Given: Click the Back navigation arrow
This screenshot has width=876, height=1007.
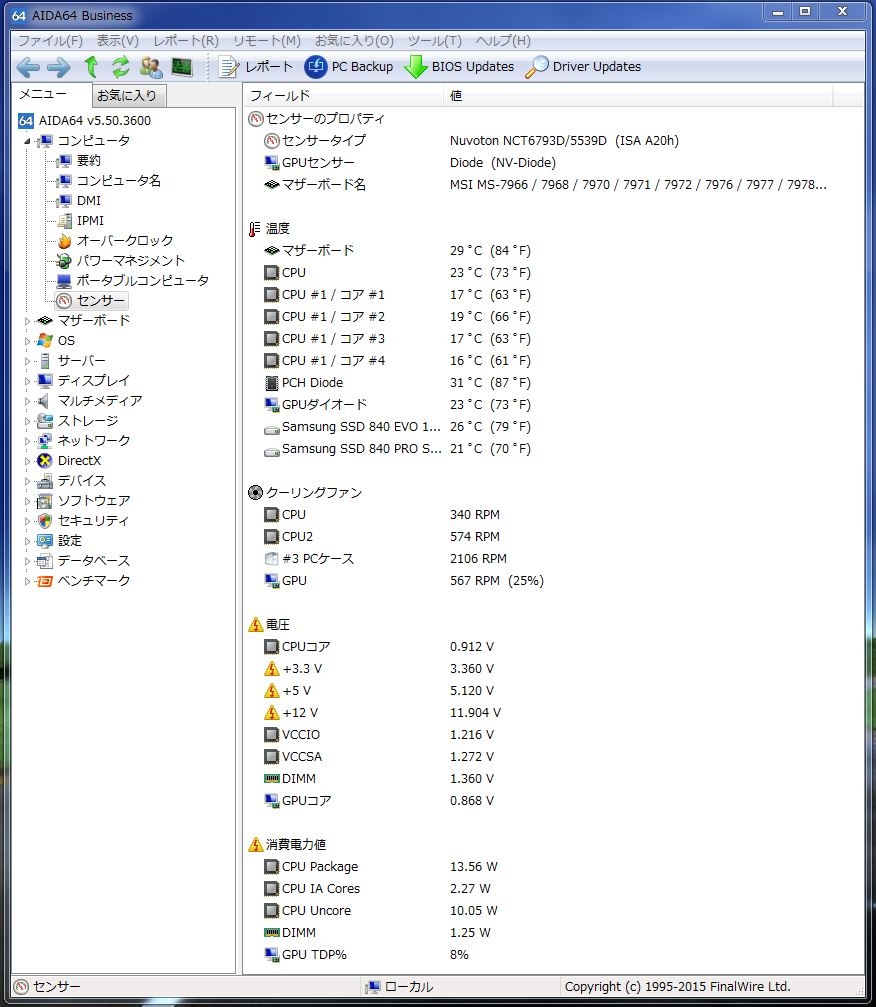Looking at the screenshot, I should tap(28, 67).
